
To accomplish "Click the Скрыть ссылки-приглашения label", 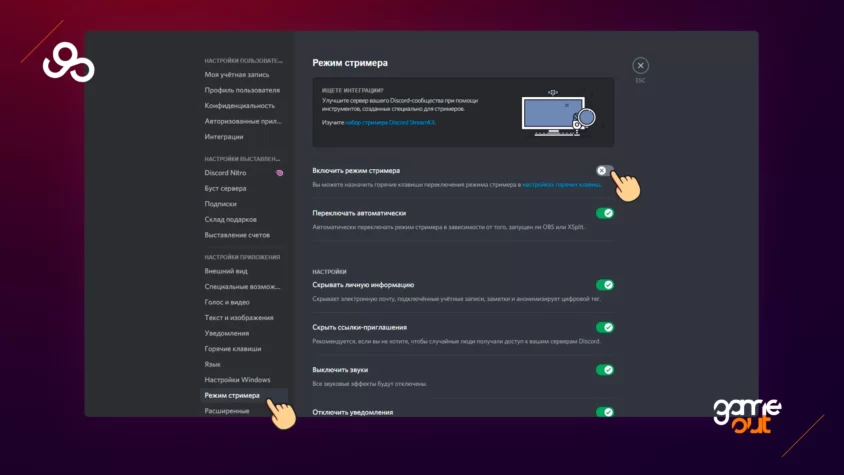I will click(x=360, y=327).
